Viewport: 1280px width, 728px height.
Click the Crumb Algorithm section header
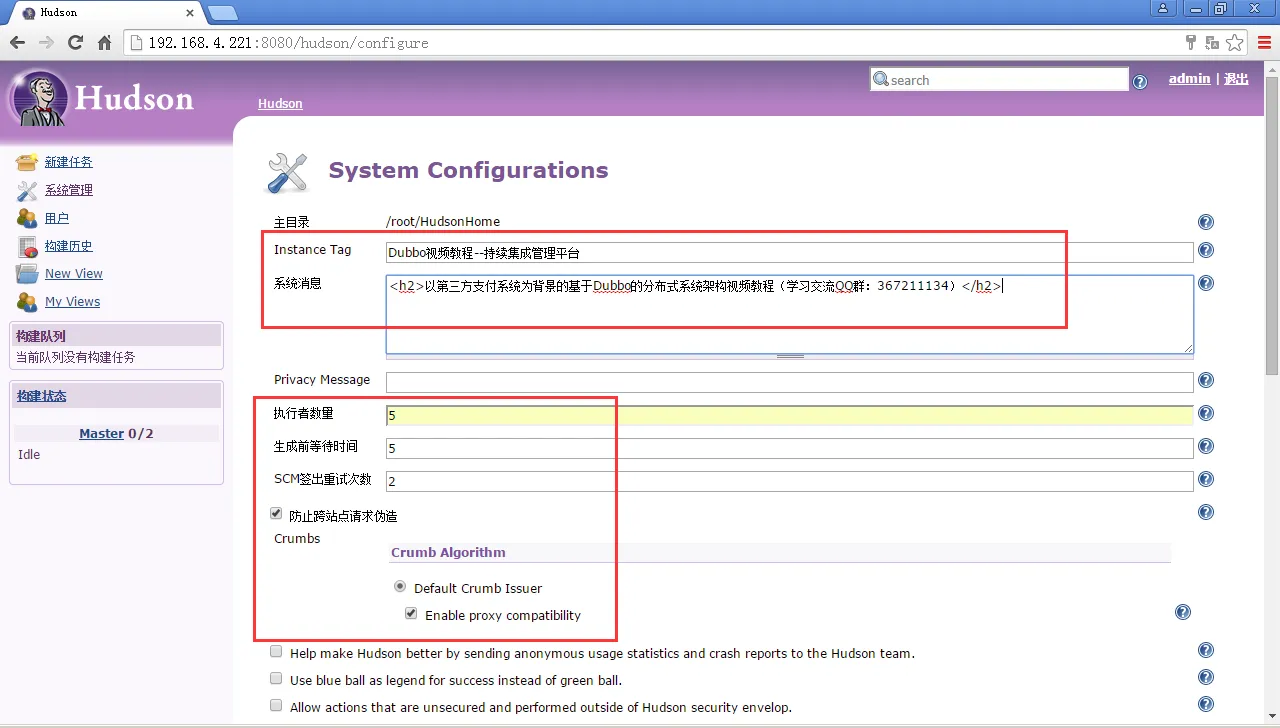[x=780, y=553]
